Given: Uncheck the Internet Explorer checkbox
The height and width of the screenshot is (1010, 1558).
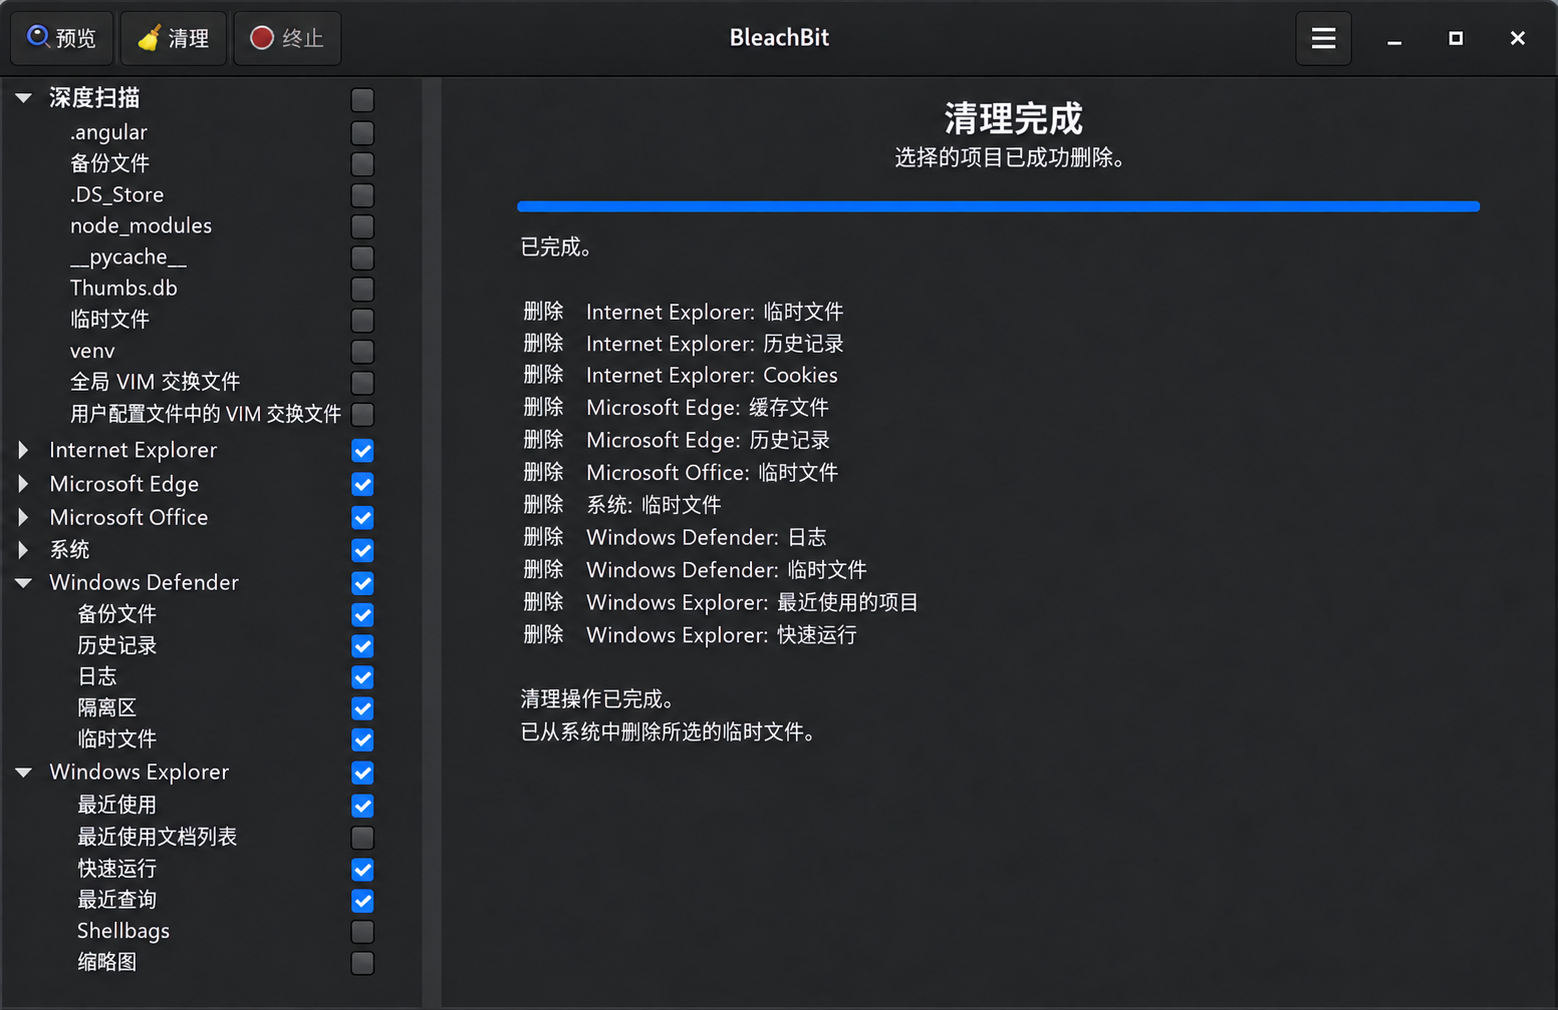Looking at the screenshot, I should coord(363,451).
